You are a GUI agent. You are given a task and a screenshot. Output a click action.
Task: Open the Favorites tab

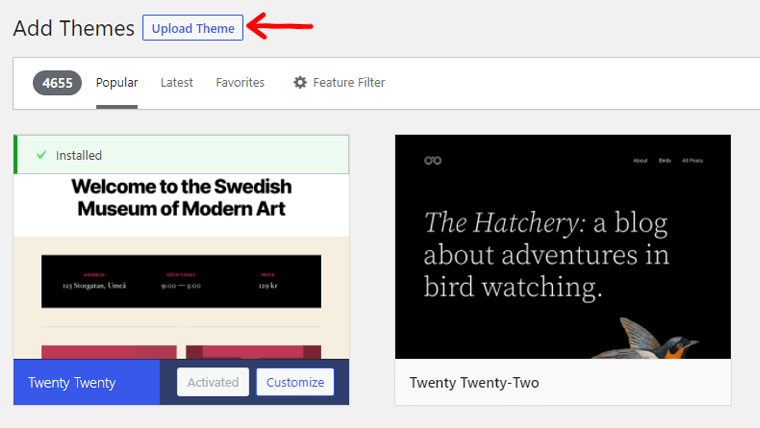240,83
